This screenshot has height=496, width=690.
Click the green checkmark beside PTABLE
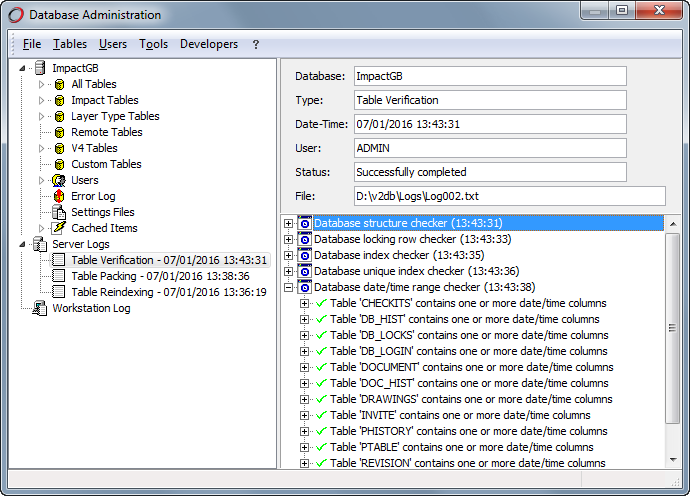(322, 447)
